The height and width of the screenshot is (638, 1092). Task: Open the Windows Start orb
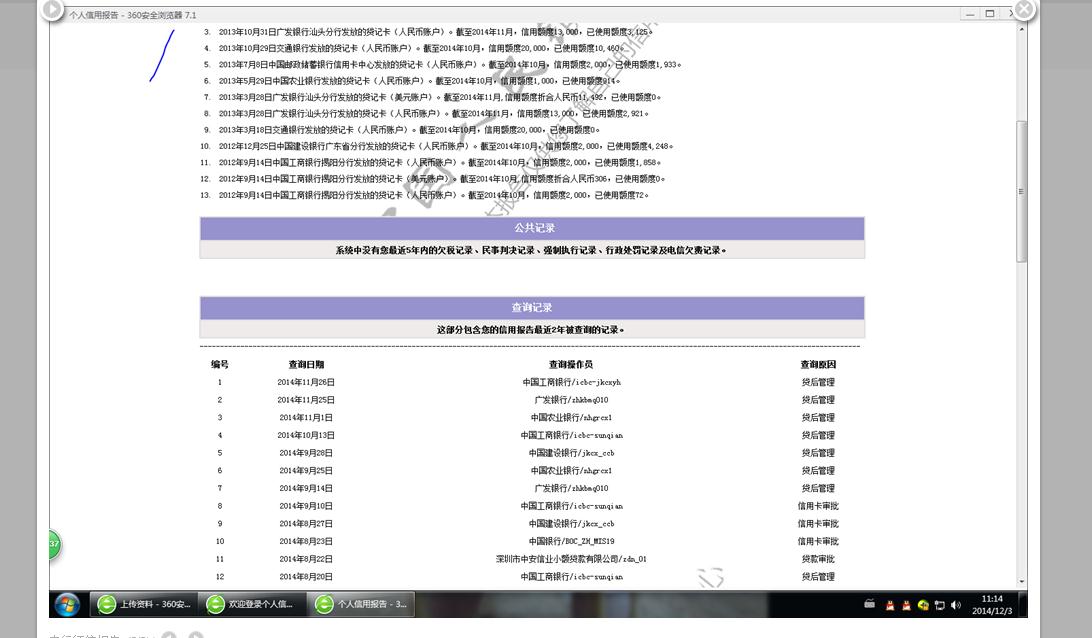pyautogui.click(x=68, y=604)
